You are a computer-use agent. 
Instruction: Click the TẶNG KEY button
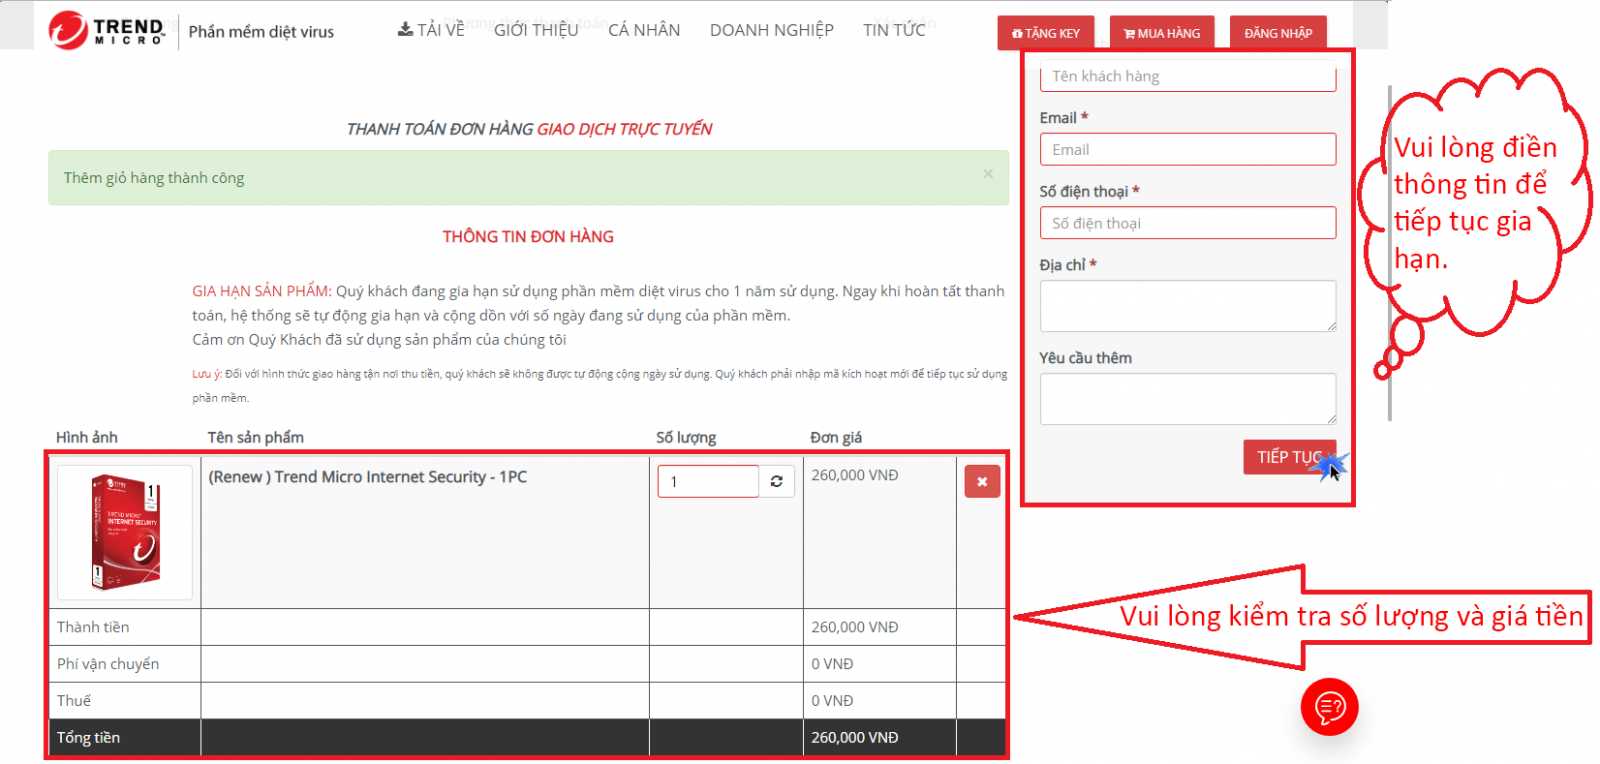click(1046, 33)
